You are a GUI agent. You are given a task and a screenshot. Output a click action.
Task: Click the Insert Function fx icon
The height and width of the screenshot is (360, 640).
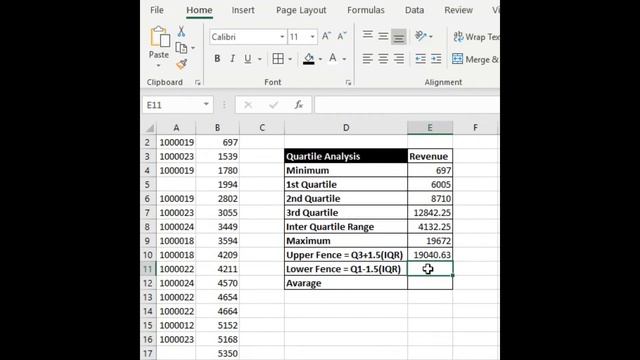tap(299, 105)
